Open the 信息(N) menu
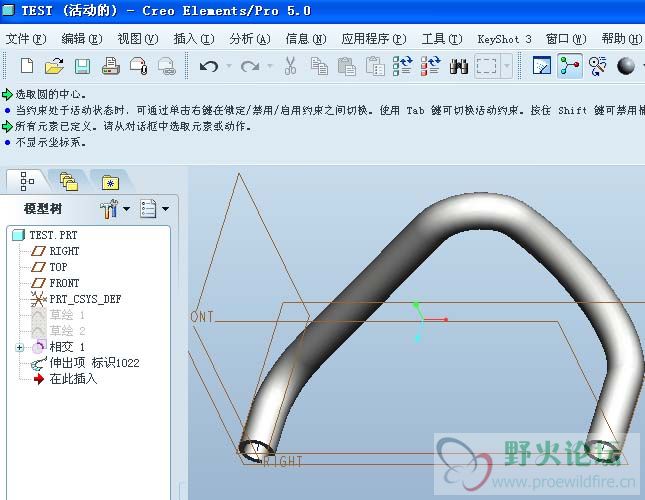645x500 pixels. 306,39
